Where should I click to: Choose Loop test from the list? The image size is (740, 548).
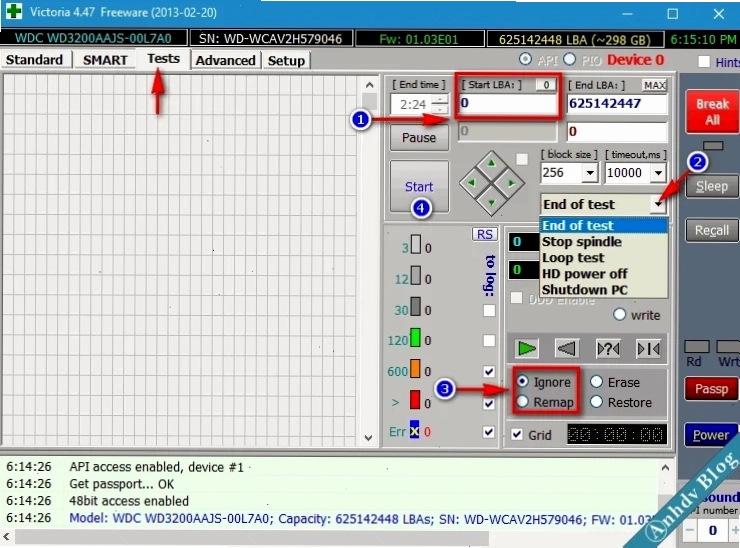click(604, 258)
